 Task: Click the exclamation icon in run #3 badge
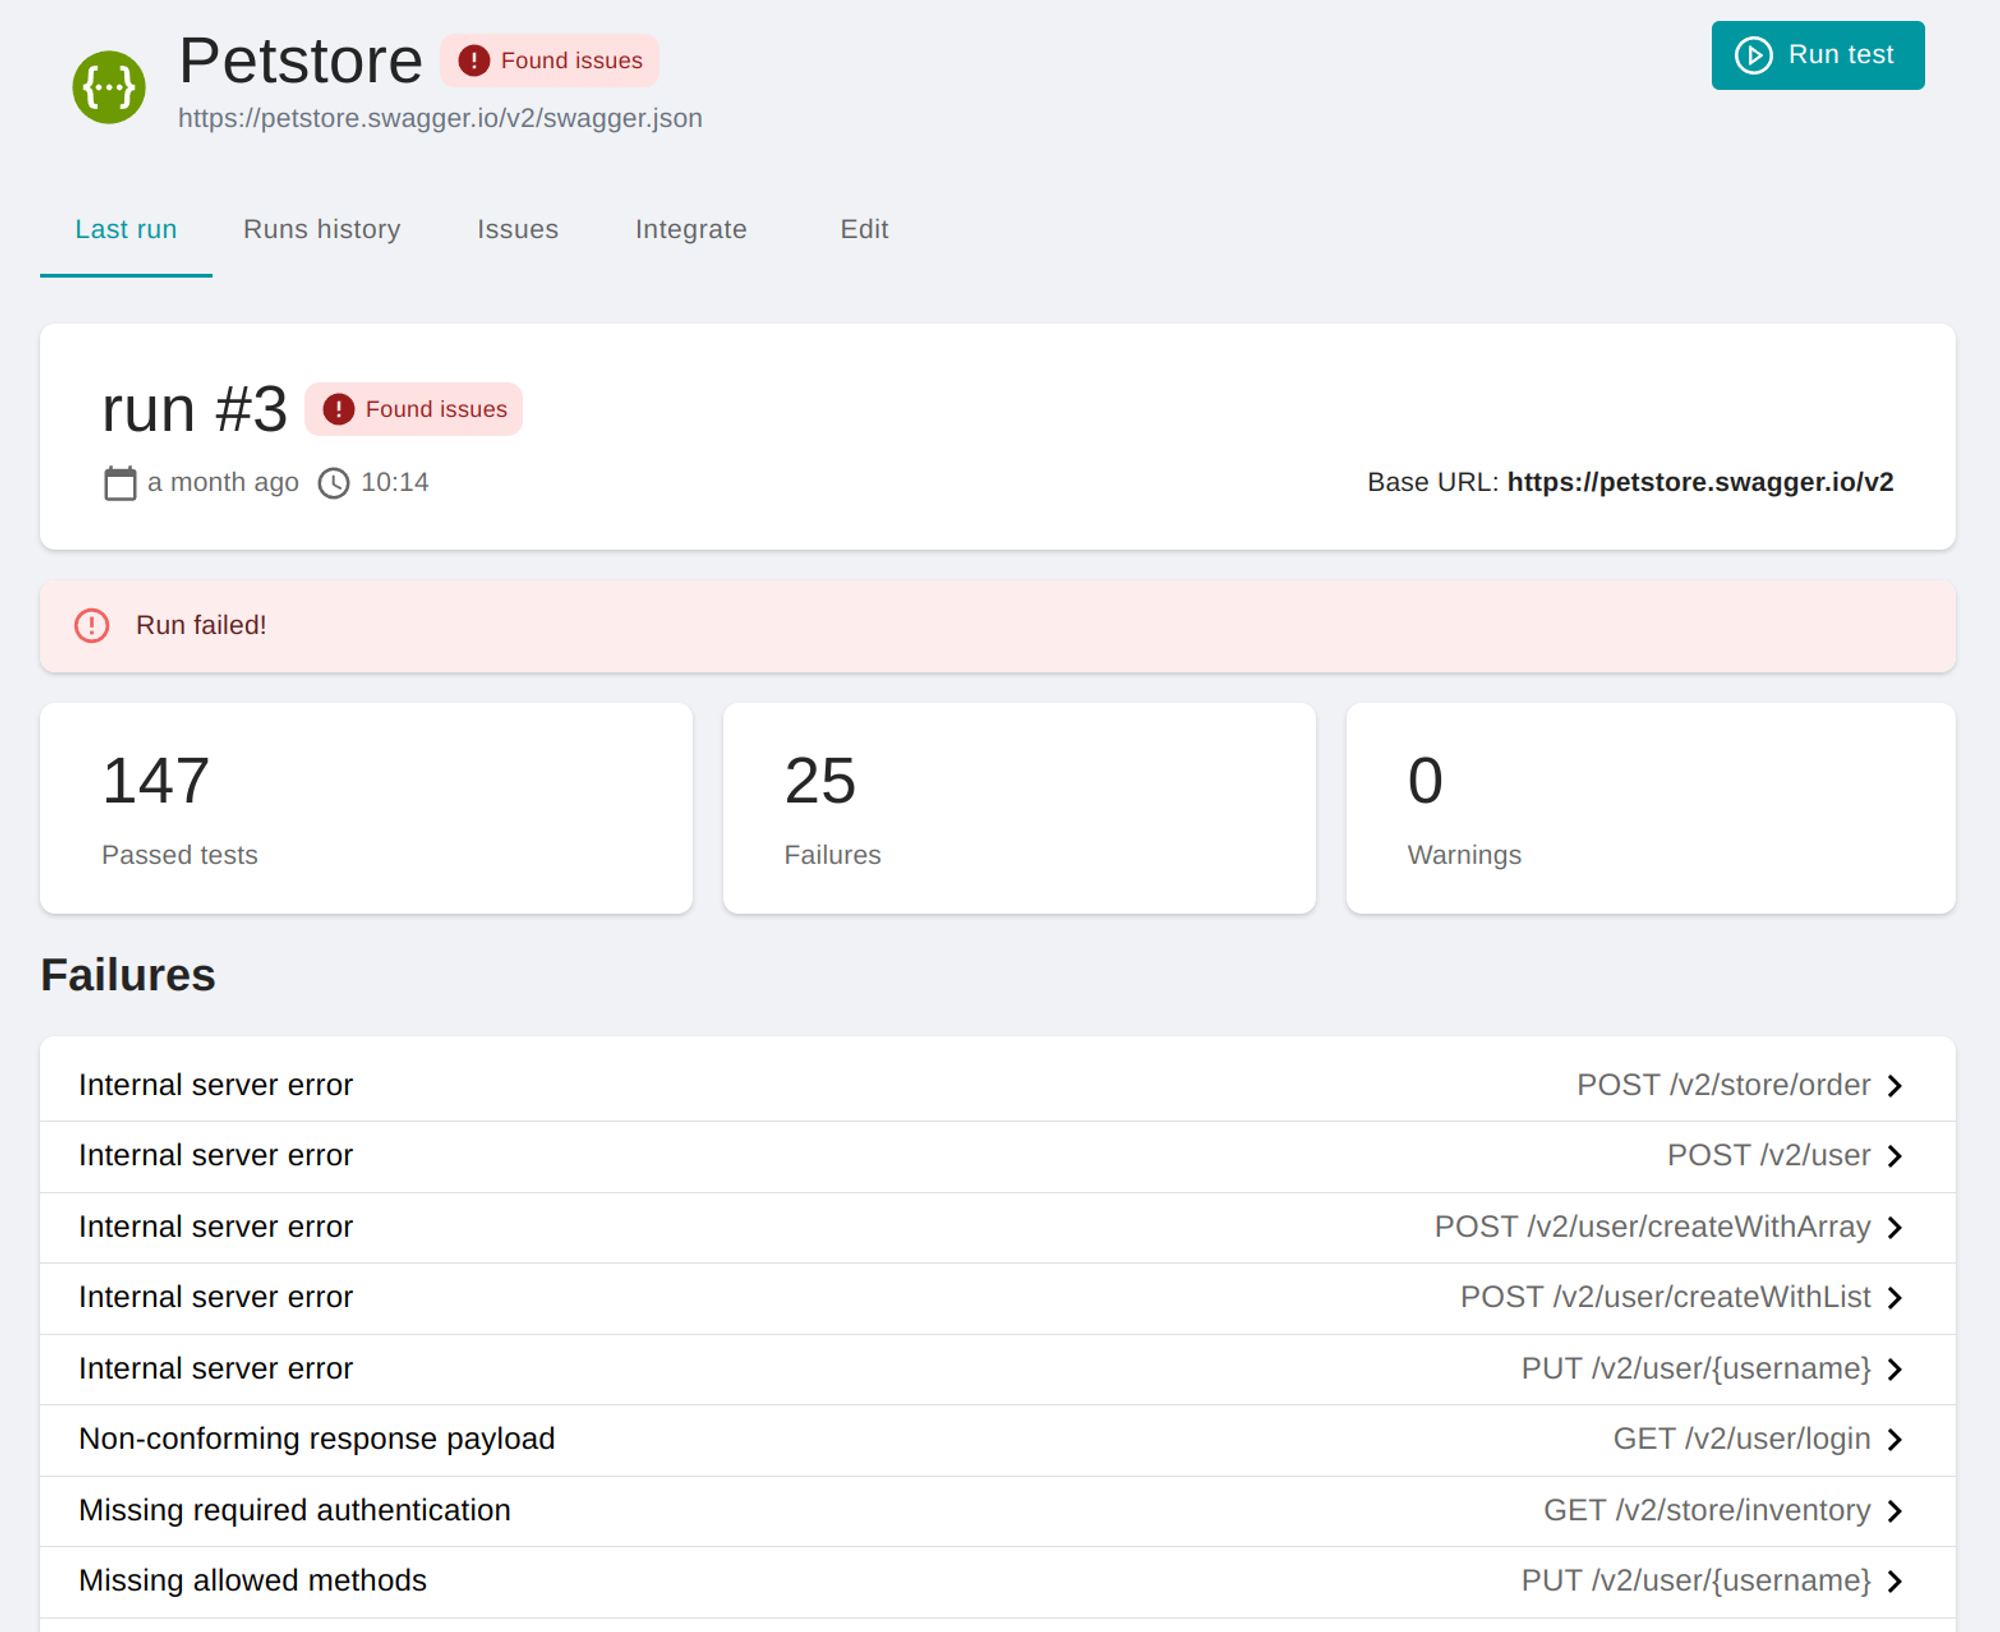click(338, 409)
